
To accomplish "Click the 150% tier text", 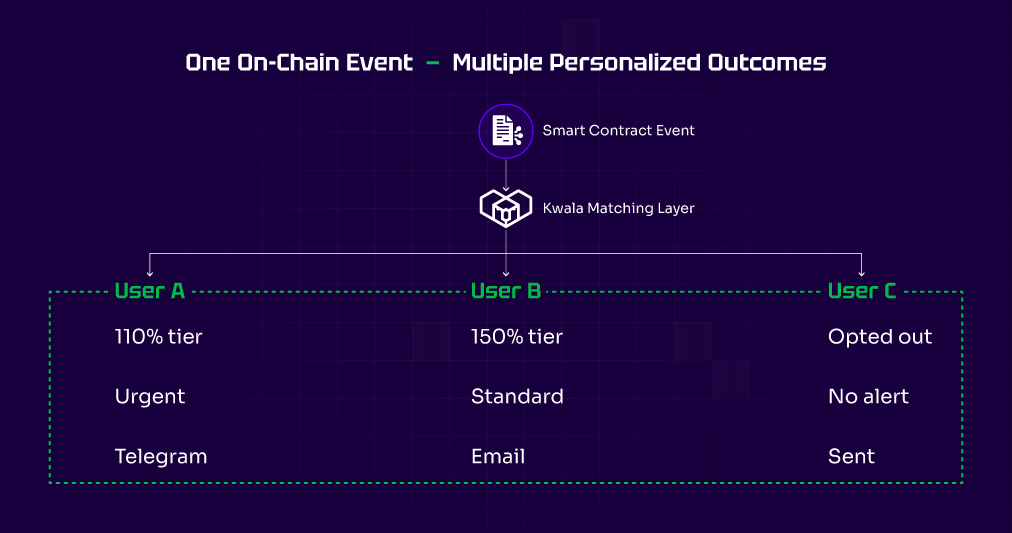I will [x=517, y=337].
